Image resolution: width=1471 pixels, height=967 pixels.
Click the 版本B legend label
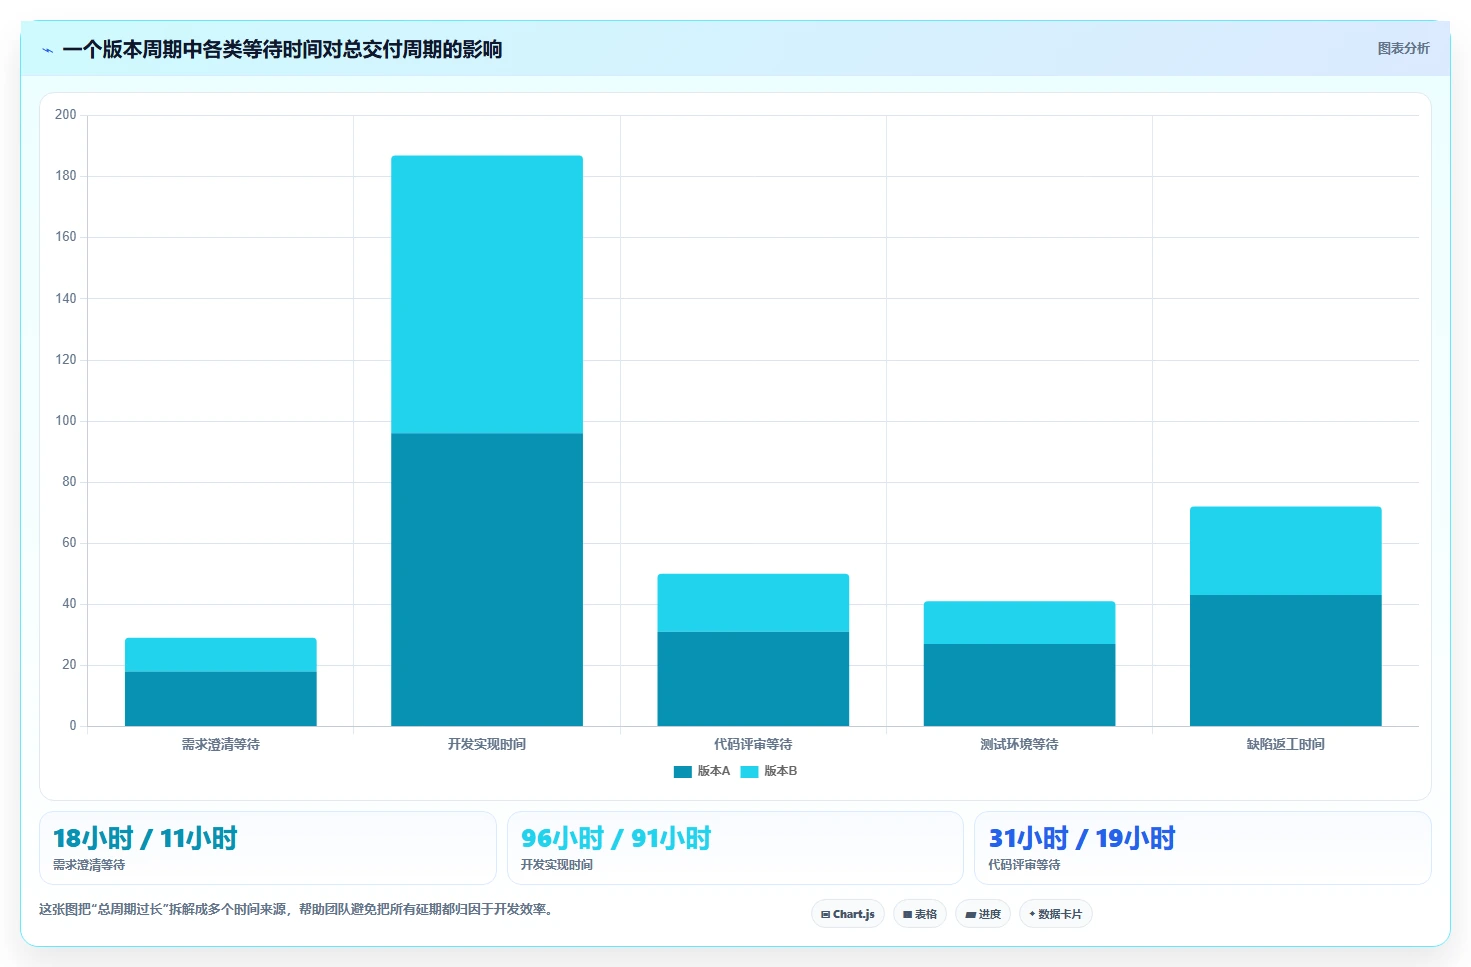pyautogui.click(x=781, y=771)
